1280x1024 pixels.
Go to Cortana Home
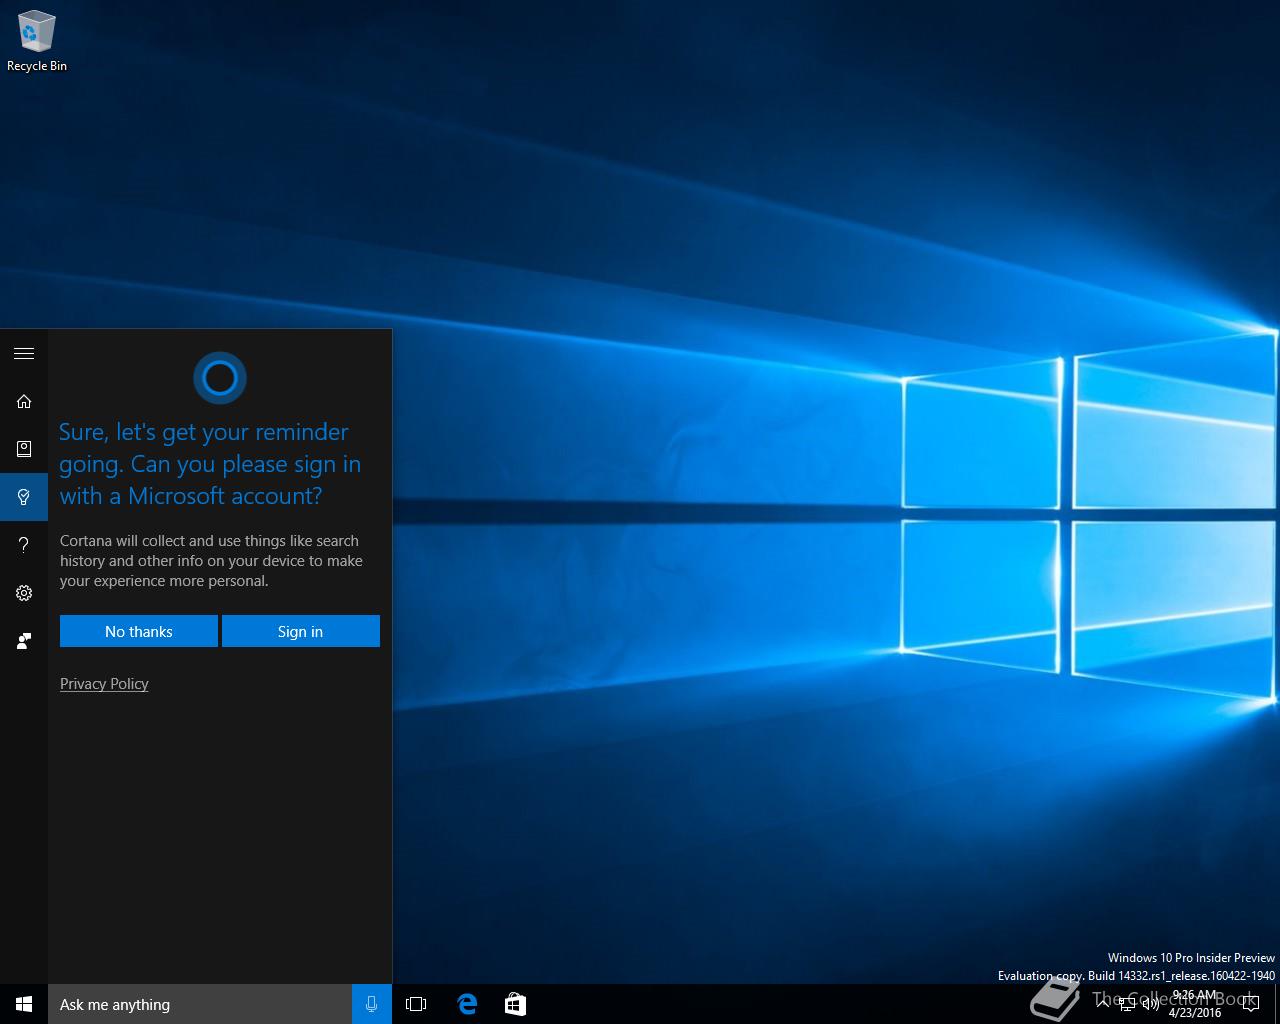click(24, 401)
